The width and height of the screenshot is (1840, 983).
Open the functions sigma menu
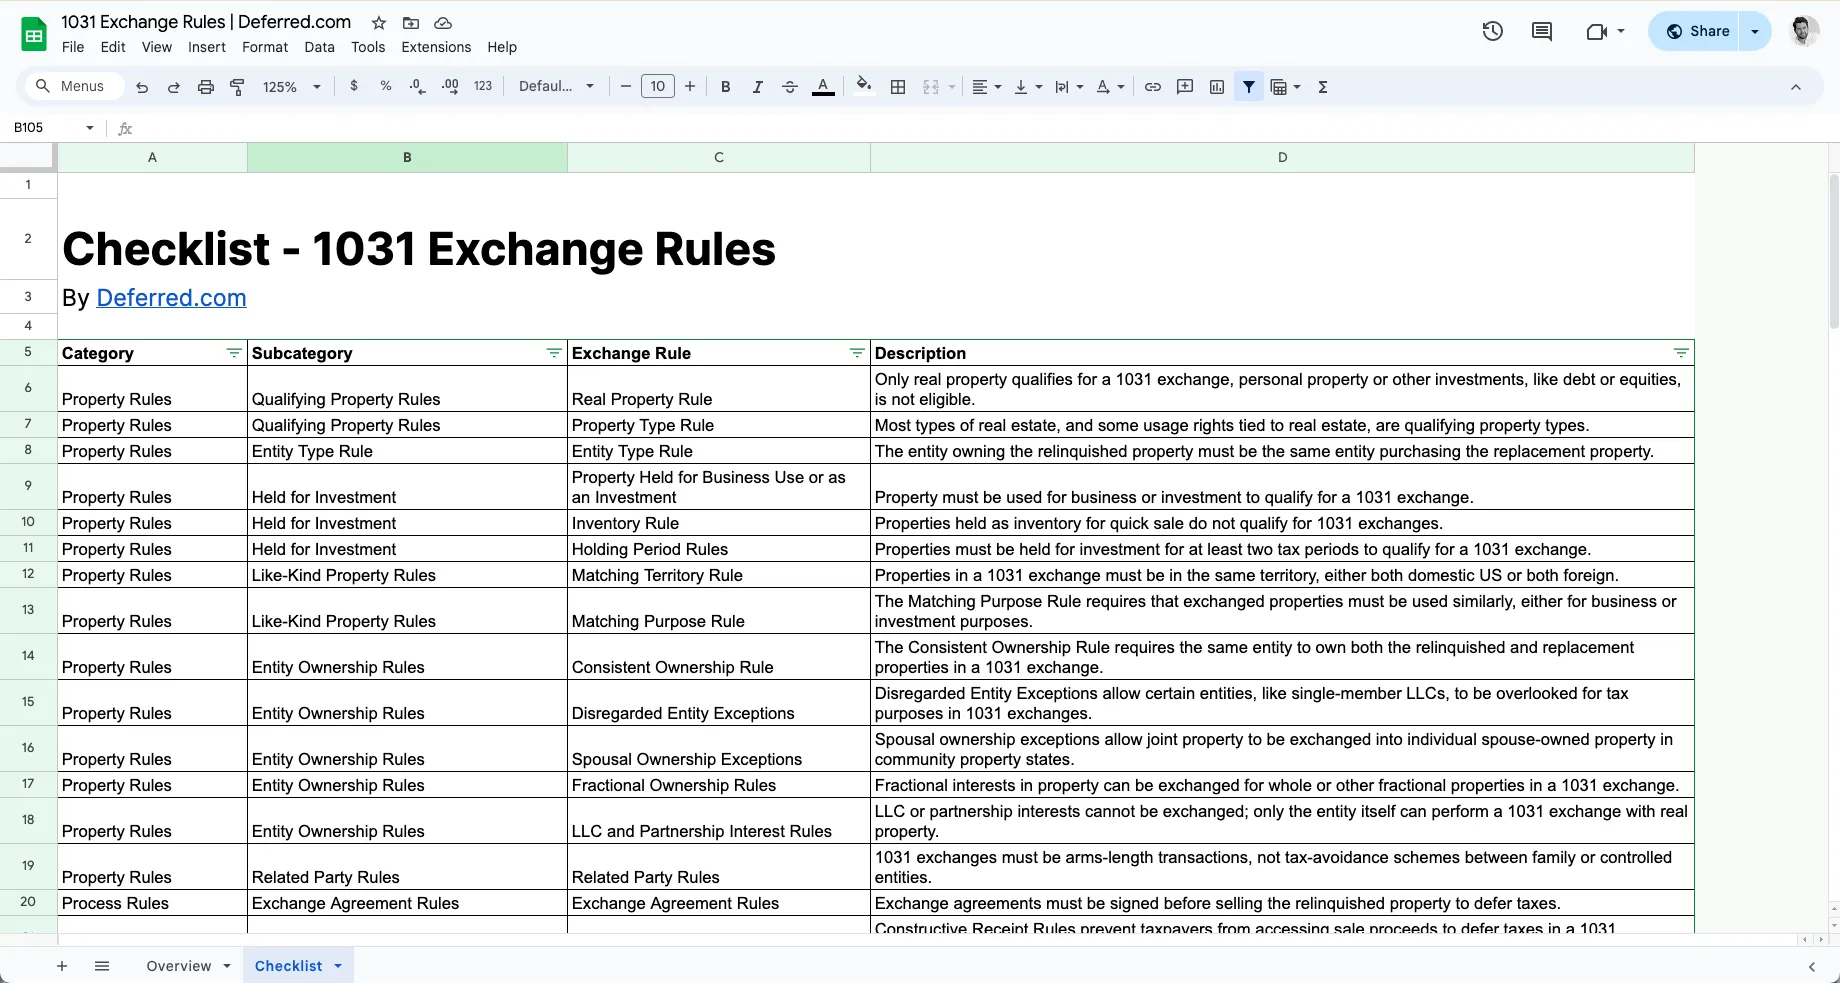click(1323, 87)
